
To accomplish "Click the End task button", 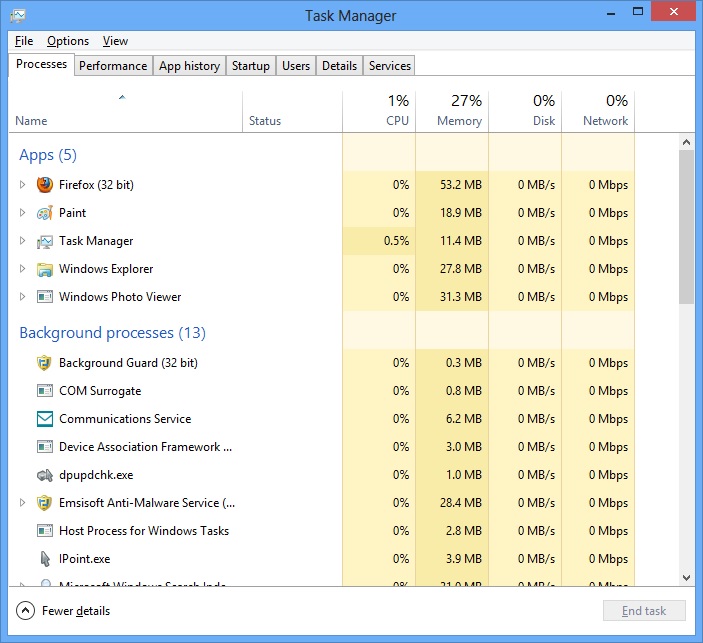I will click(644, 611).
